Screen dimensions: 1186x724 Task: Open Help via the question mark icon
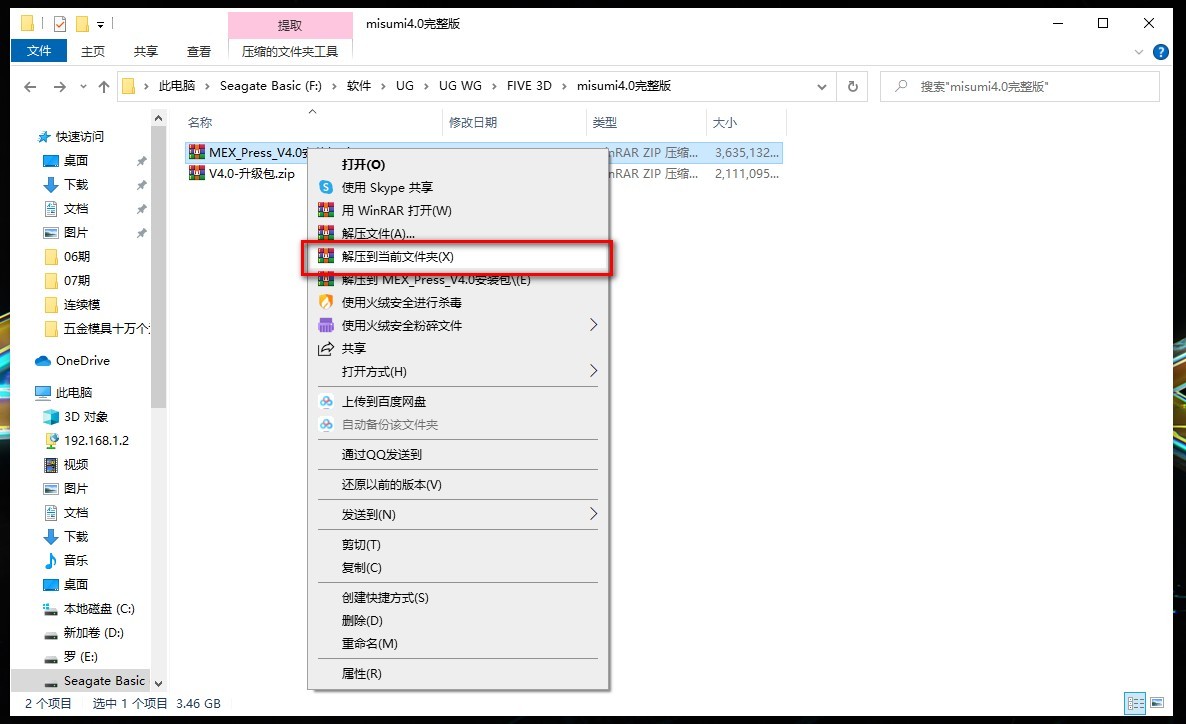1162,52
